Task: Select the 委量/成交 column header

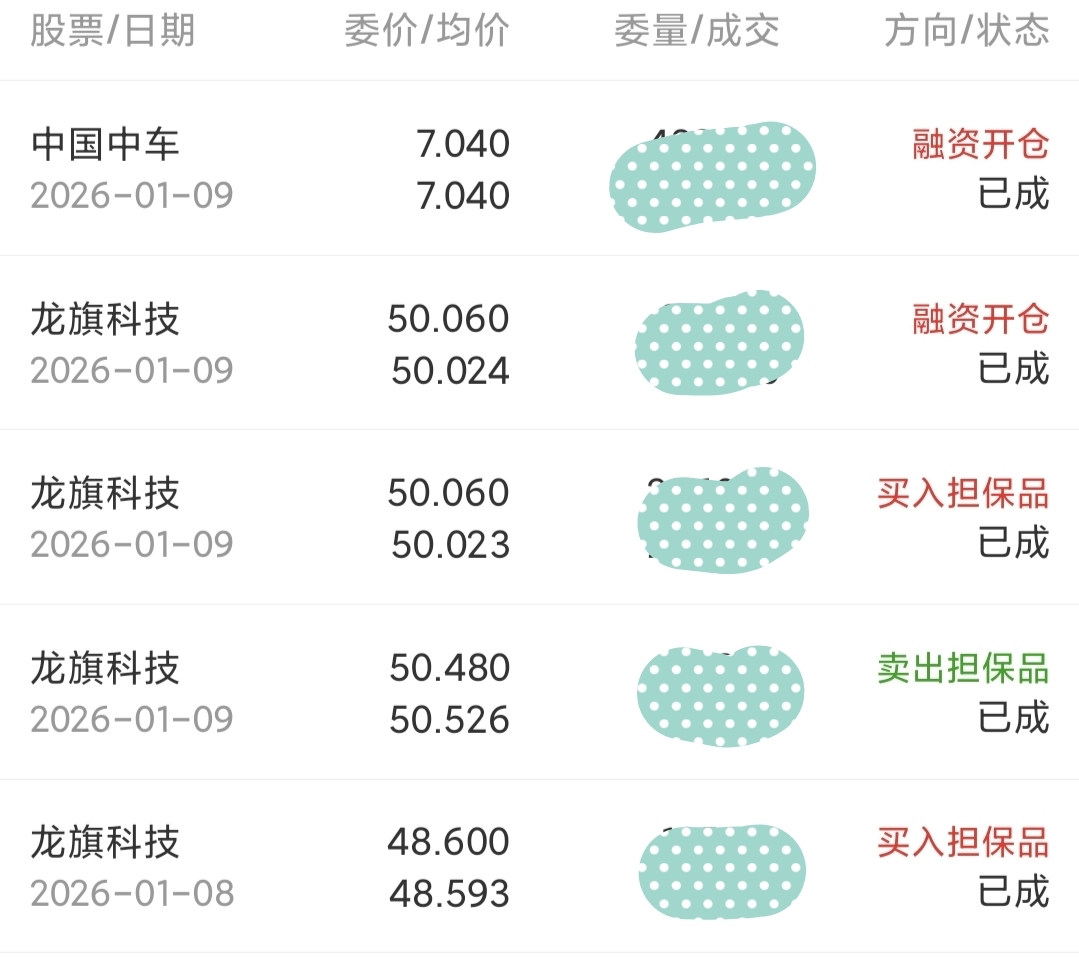Action: click(696, 31)
